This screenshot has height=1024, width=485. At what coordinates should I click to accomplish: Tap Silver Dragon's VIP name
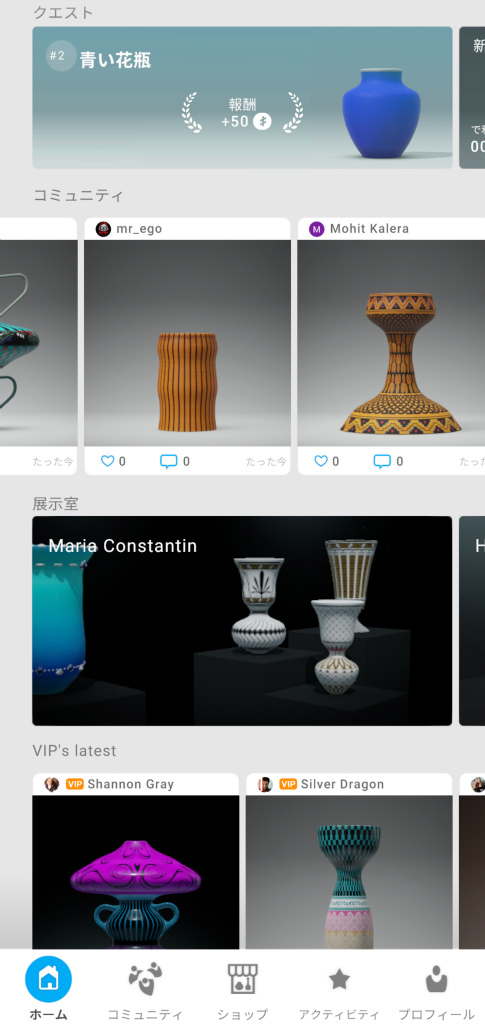point(342,784)
